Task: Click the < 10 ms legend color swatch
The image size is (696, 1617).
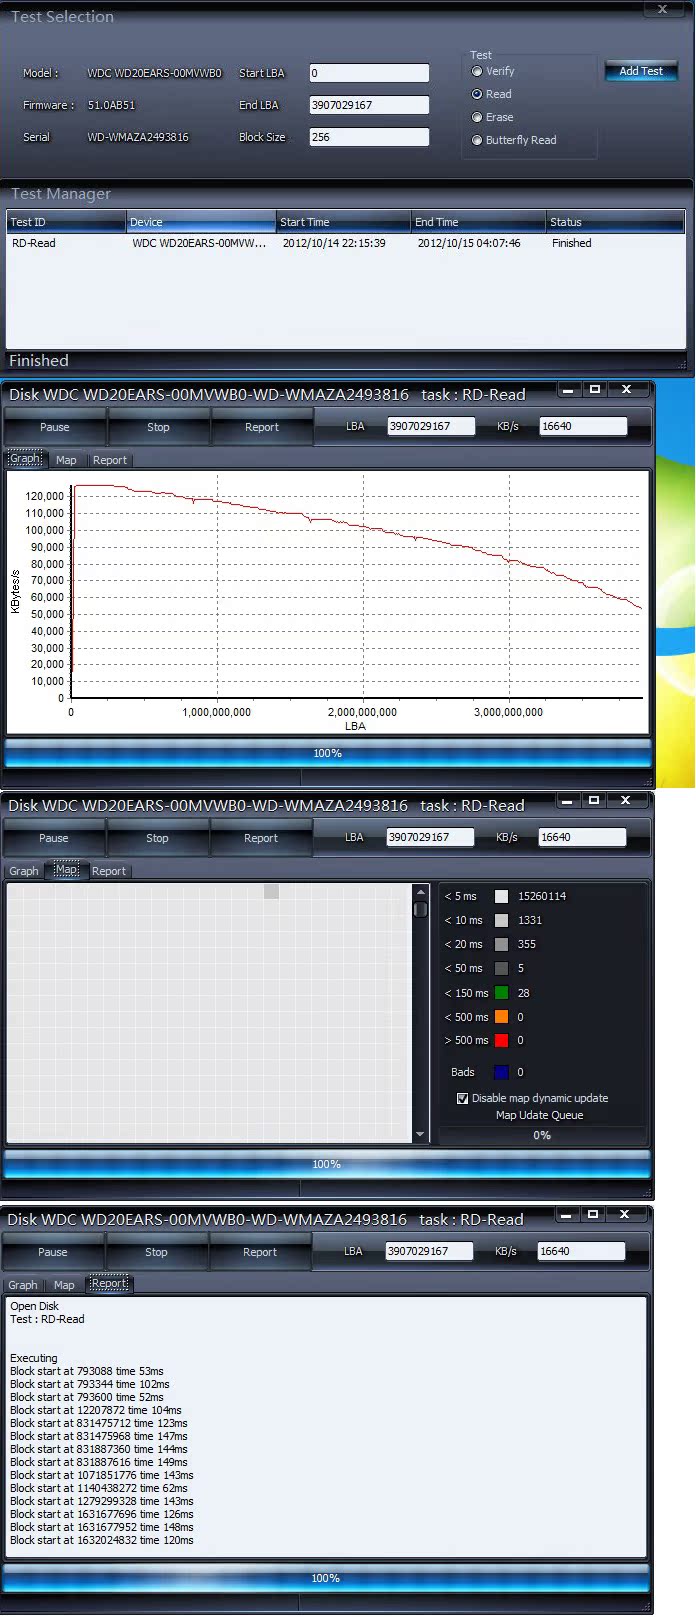Action: (x=501, y=920)
